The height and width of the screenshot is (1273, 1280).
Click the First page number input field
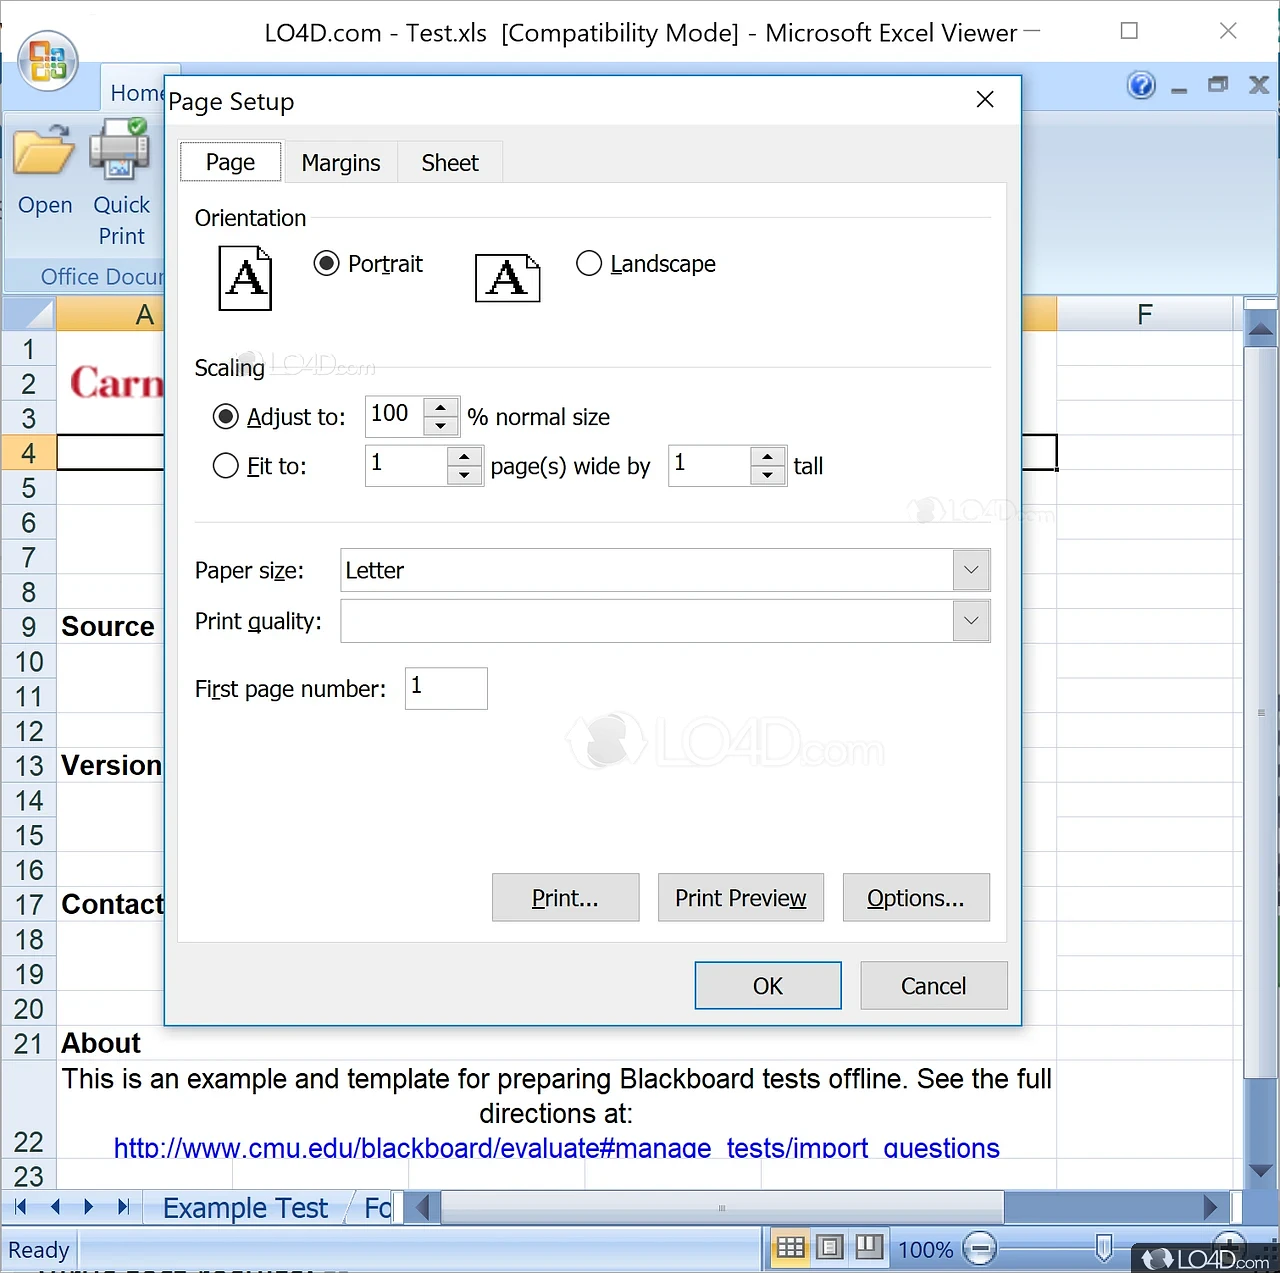click(x=445, y=688)
